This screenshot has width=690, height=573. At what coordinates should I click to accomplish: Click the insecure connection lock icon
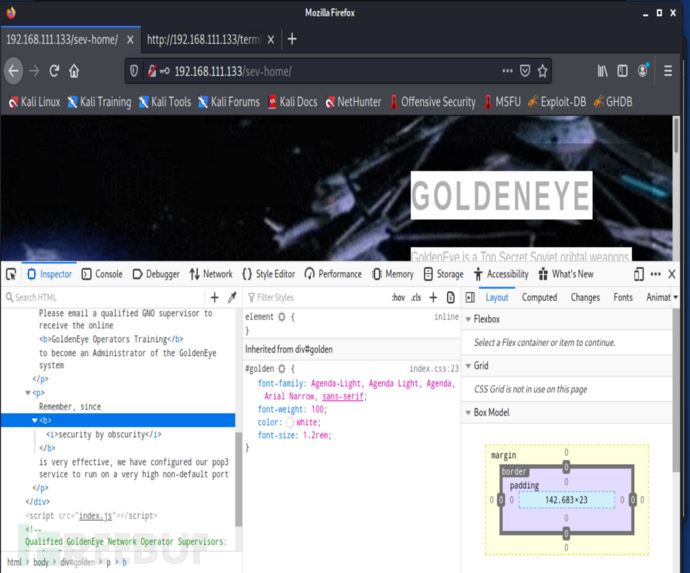pos(152,71)
